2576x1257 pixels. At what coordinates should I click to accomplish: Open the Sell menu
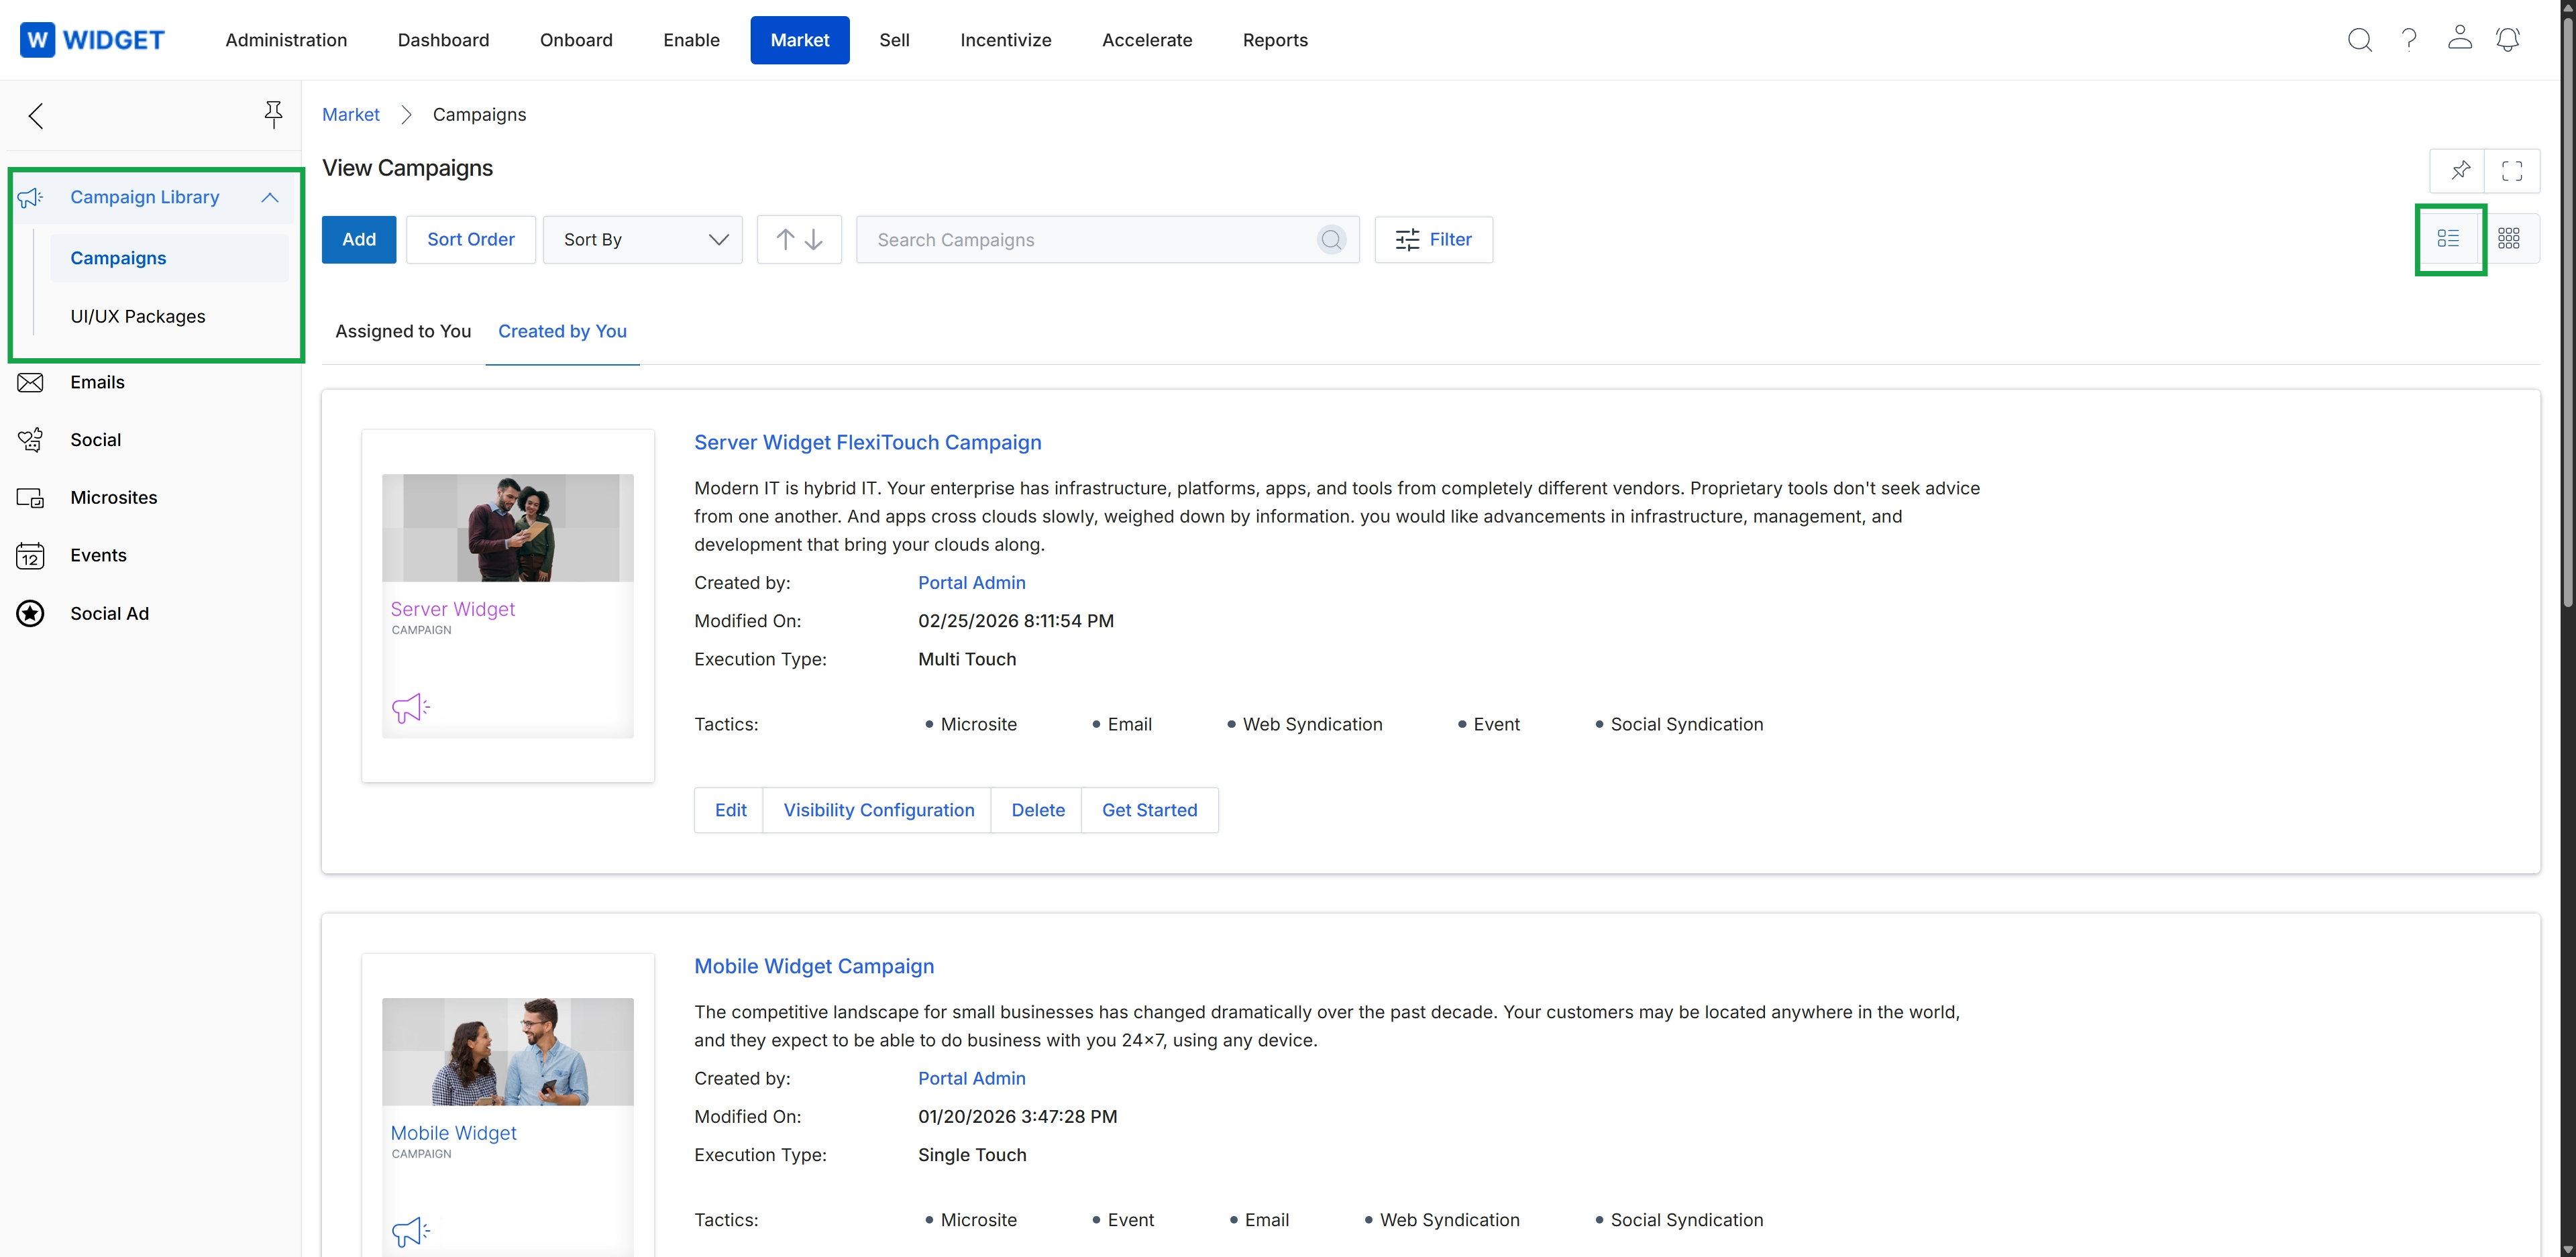pos(894,40)
